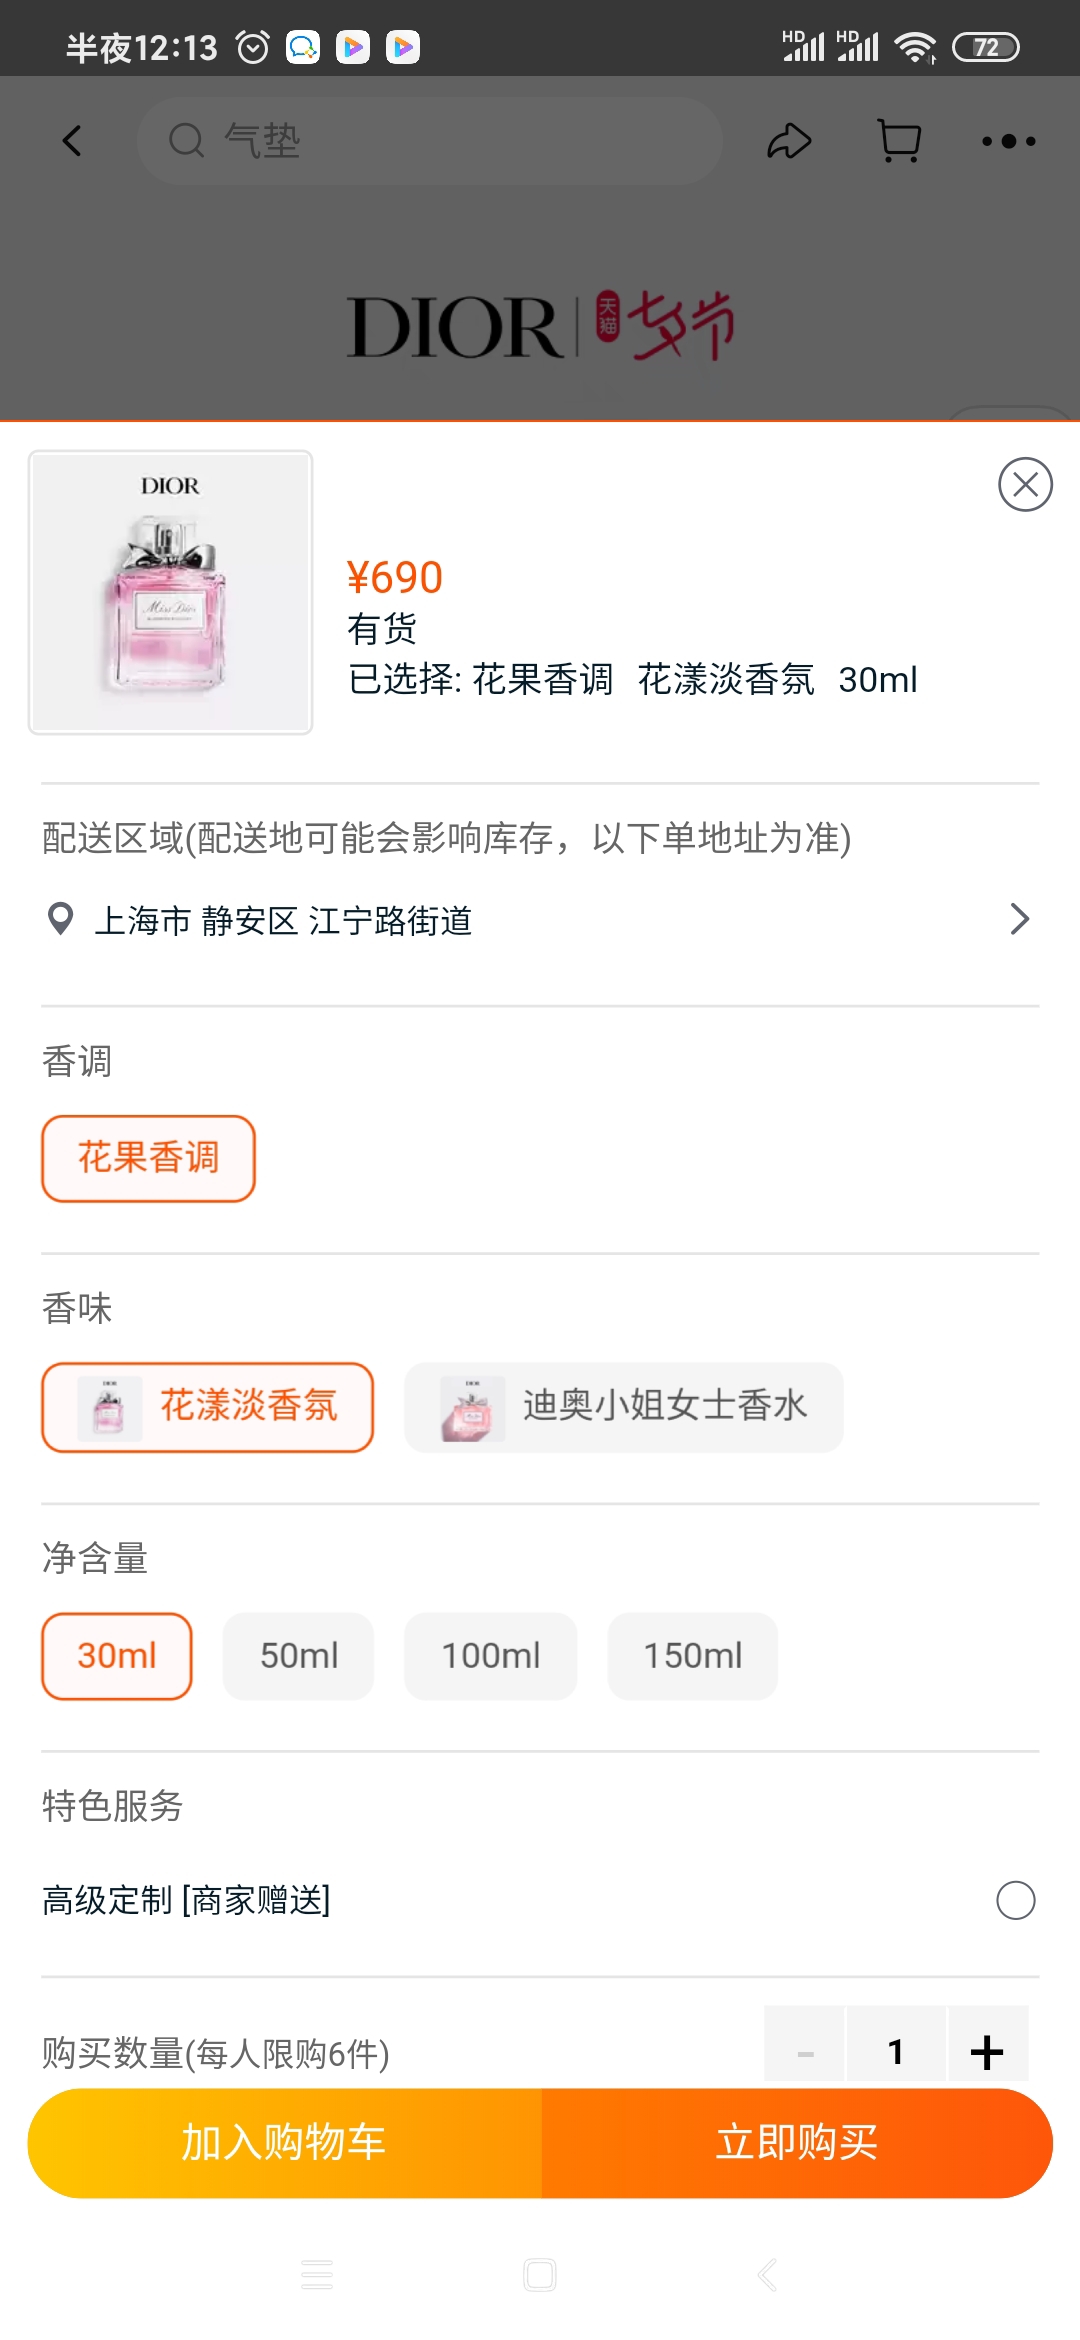The width and height of the screenshot is (1080, 2340).
Task: Choose the 100ml size option
Action: [x=490, y=1656]
